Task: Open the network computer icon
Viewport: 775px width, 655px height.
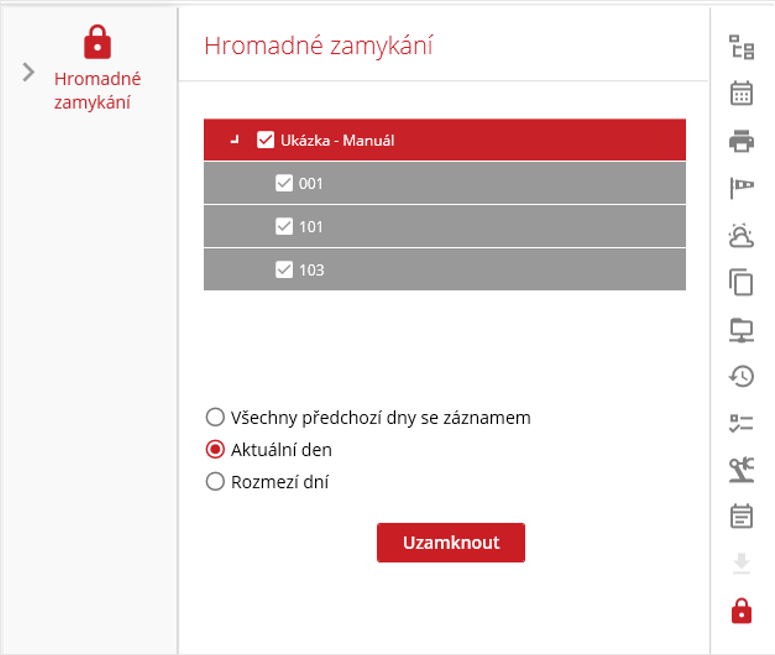Action: tap(741, 329)
